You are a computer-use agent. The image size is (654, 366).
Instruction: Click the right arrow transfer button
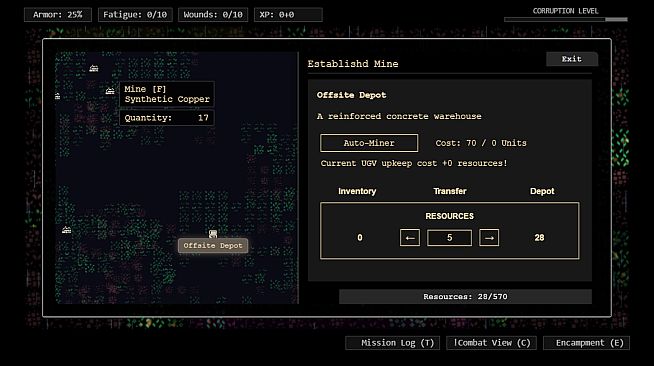pyautogui.click(x=489, y=238)
